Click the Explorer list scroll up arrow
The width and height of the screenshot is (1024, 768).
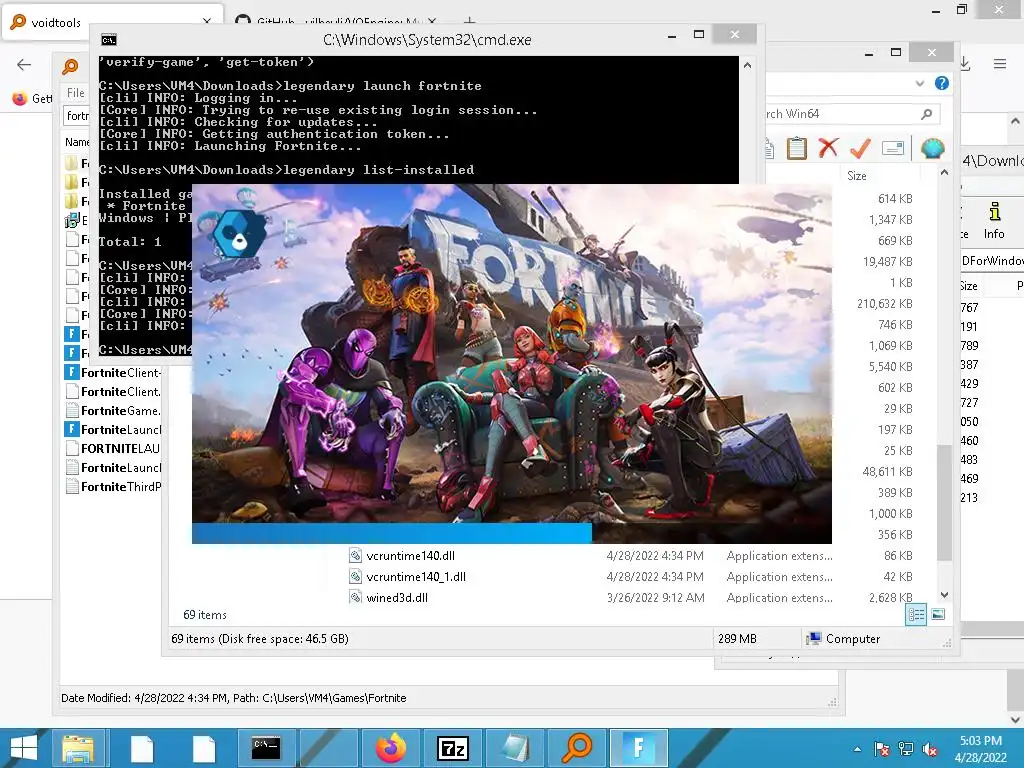click(x=944, y=173)
